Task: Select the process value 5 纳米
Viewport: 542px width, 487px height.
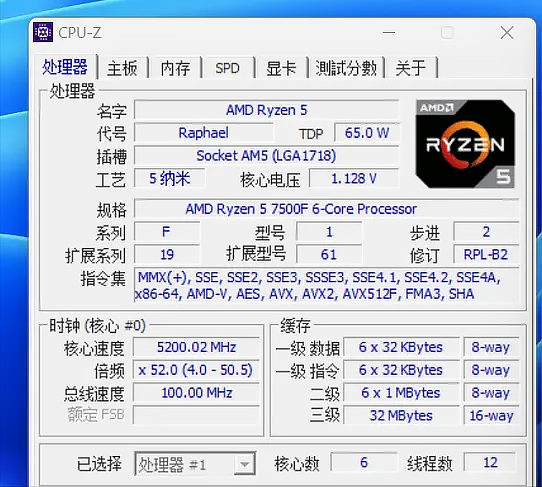Action: click(169, 179)
